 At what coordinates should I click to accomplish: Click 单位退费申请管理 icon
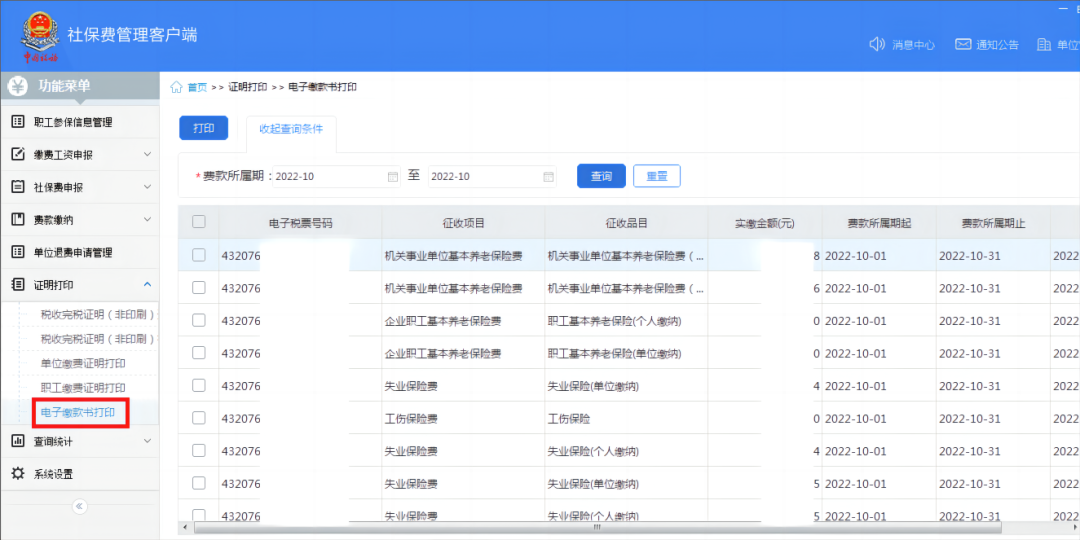pyautogui.click(x=19, y=252)
